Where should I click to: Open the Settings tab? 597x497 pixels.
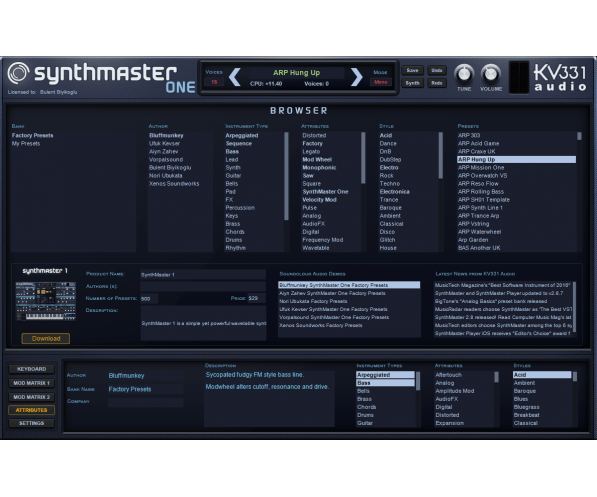click(x=32, y=423)
